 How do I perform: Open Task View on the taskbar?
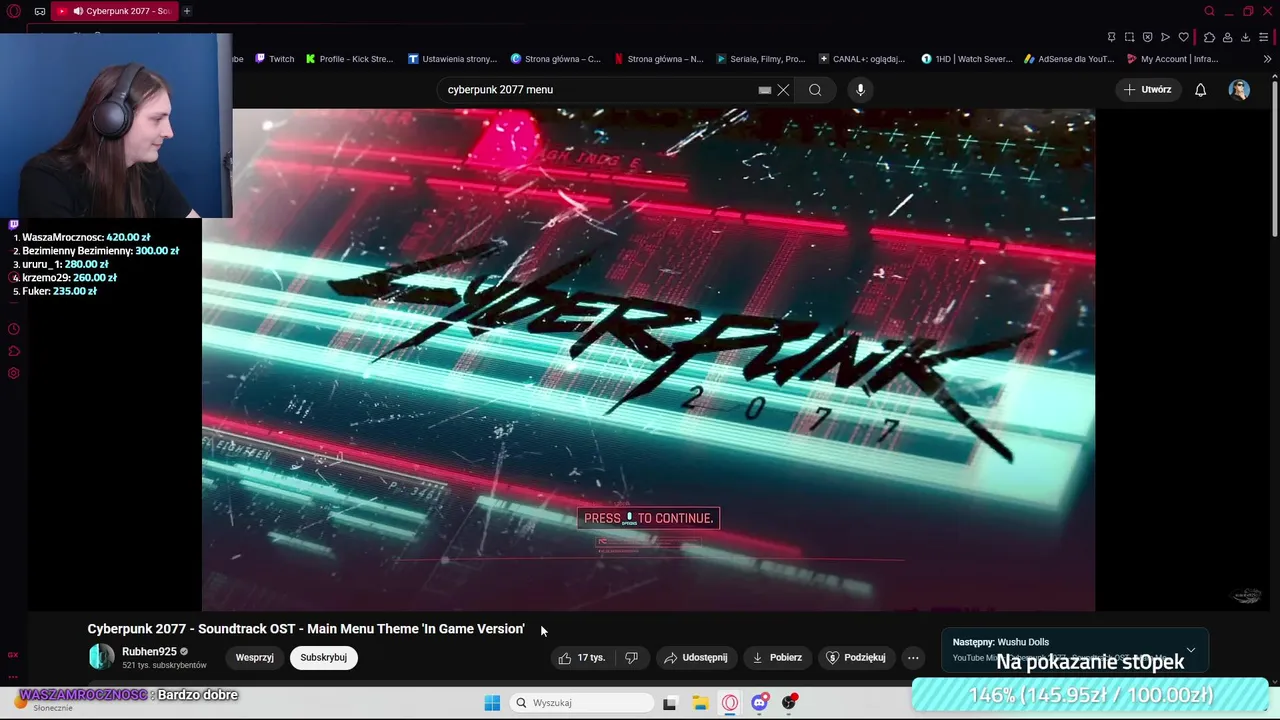point(670,703)
